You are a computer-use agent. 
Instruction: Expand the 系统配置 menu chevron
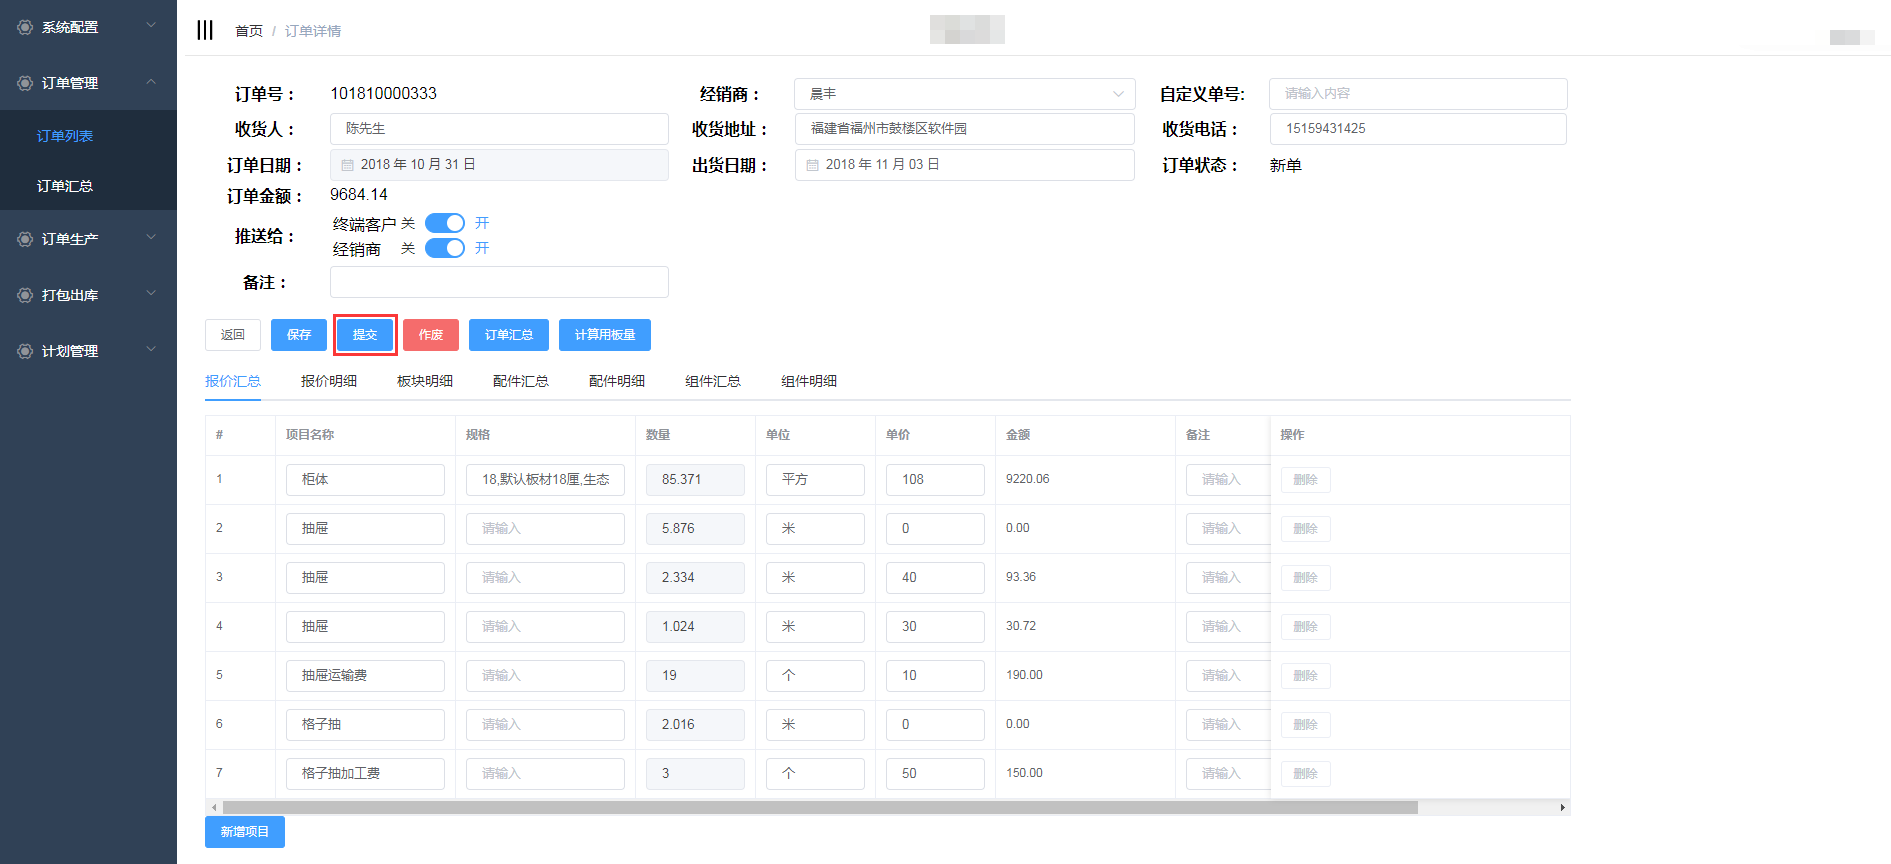(x=151, y=26)
